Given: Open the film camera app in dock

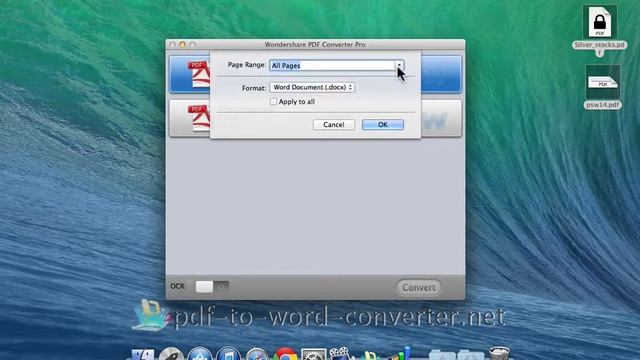Looking at the screenshot, I should 340,353.
